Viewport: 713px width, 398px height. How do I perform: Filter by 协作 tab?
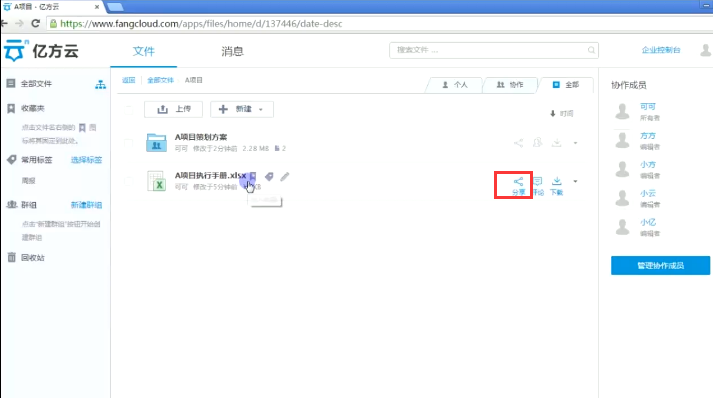pos(510,85)
